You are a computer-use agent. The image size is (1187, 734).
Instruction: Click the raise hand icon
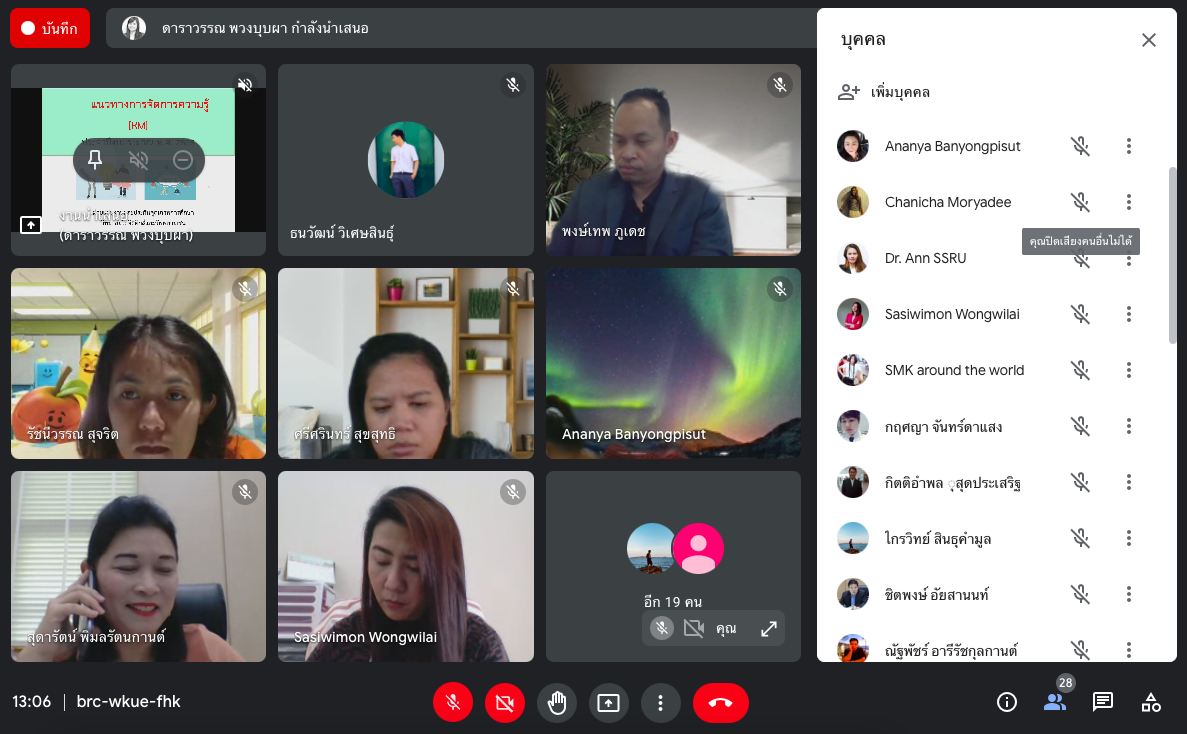point(557,703)
